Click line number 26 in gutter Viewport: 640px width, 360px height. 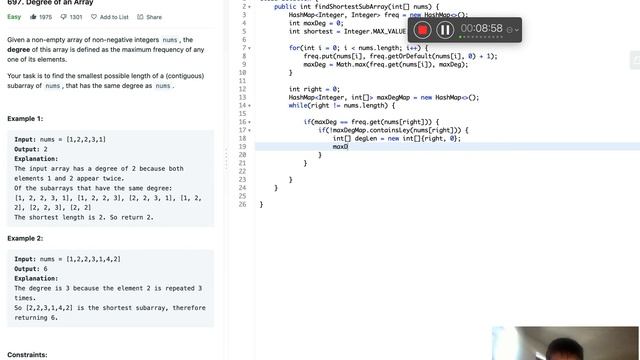[x=242, y=204]
